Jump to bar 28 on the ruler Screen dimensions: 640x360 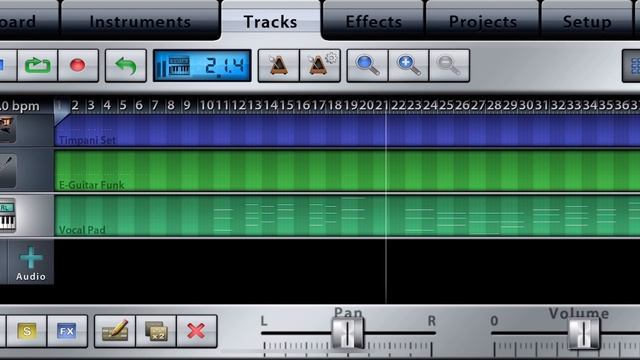coord(493,106)
